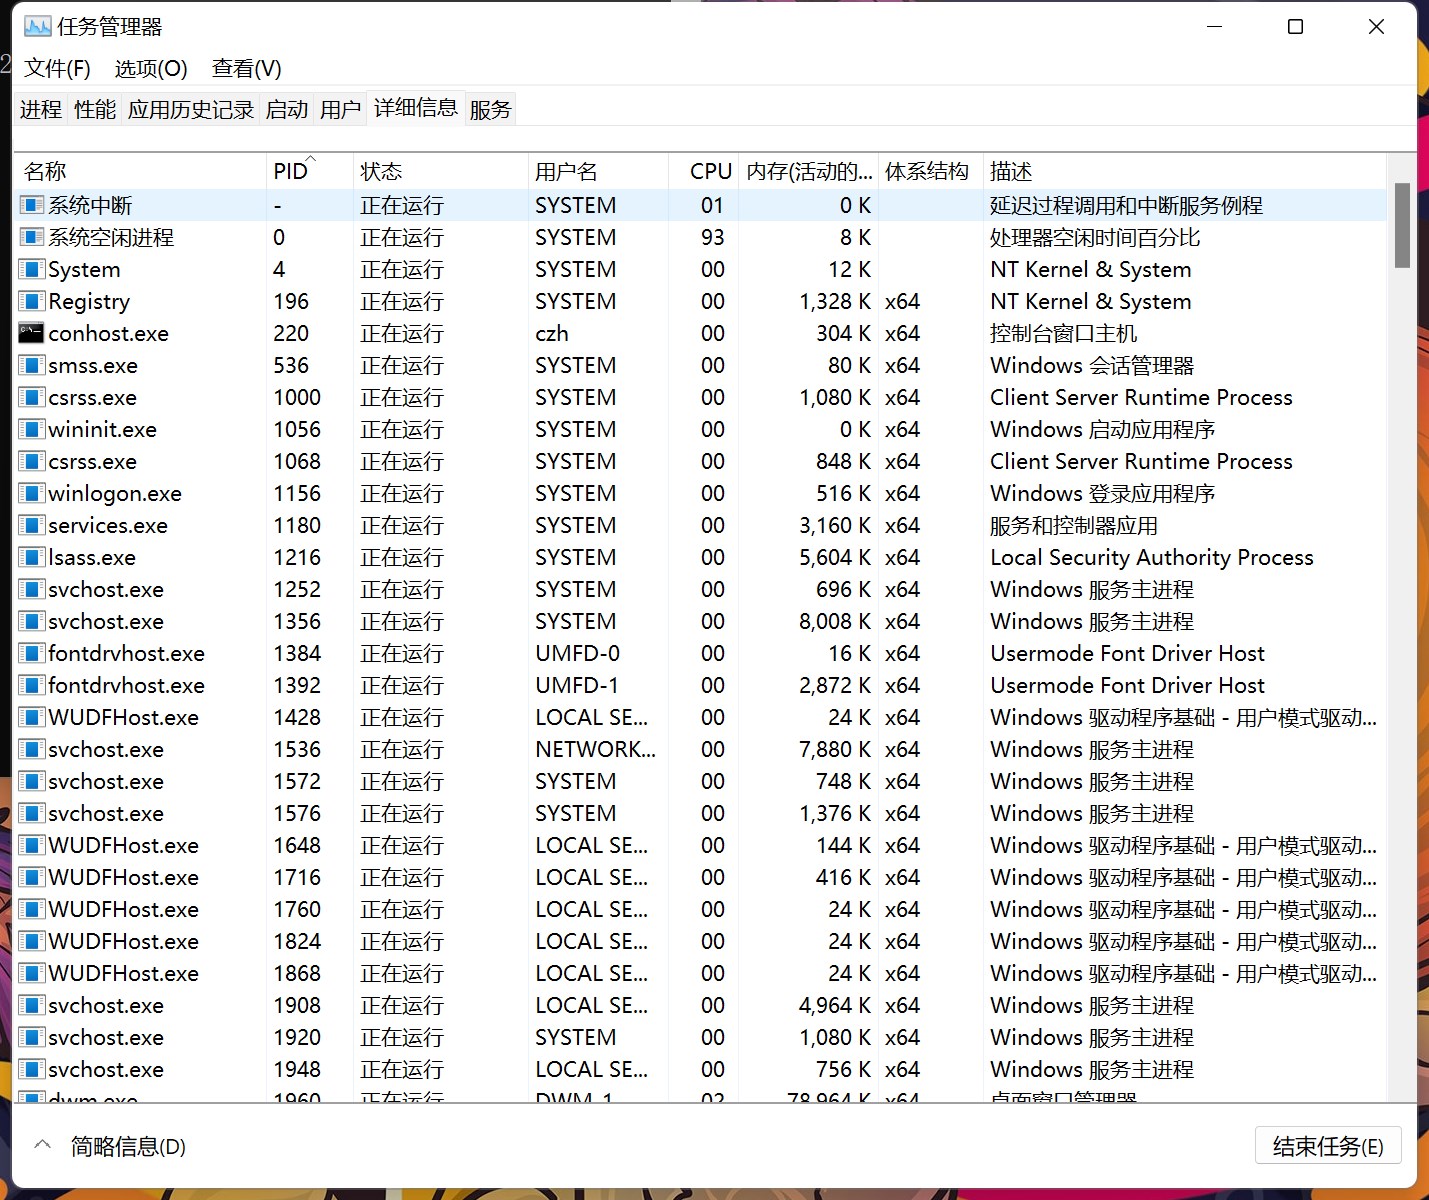Click the winlogon.exe process icon

coord(32,493)
